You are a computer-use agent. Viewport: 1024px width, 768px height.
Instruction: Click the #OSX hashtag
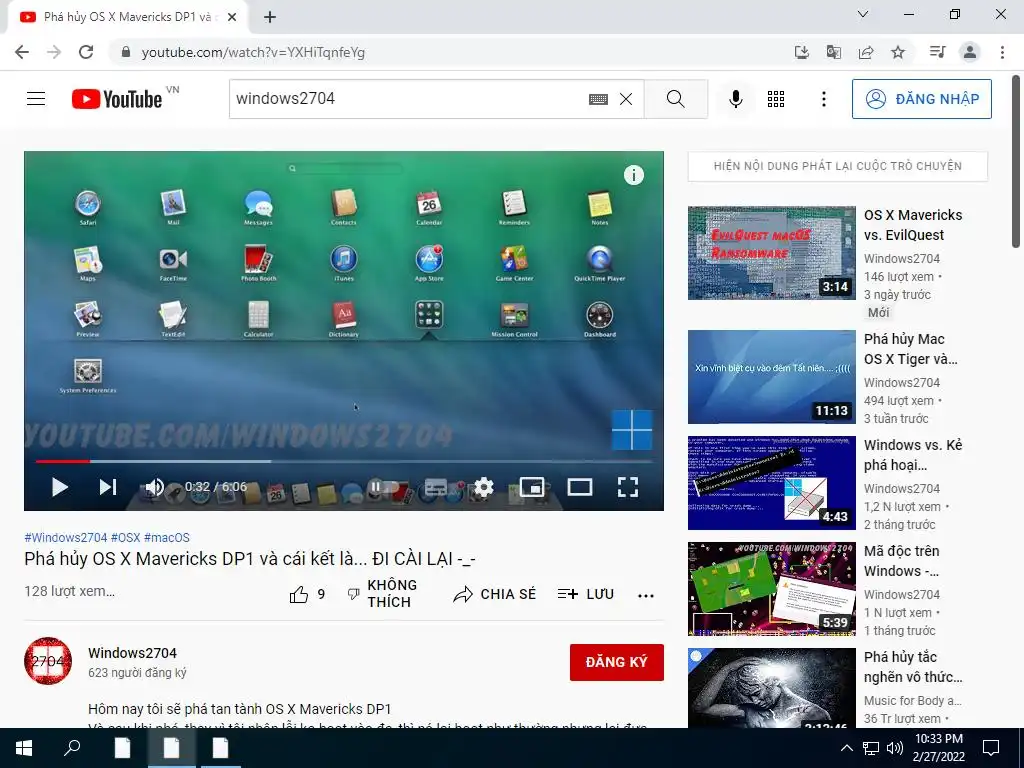tap(125, 537)
